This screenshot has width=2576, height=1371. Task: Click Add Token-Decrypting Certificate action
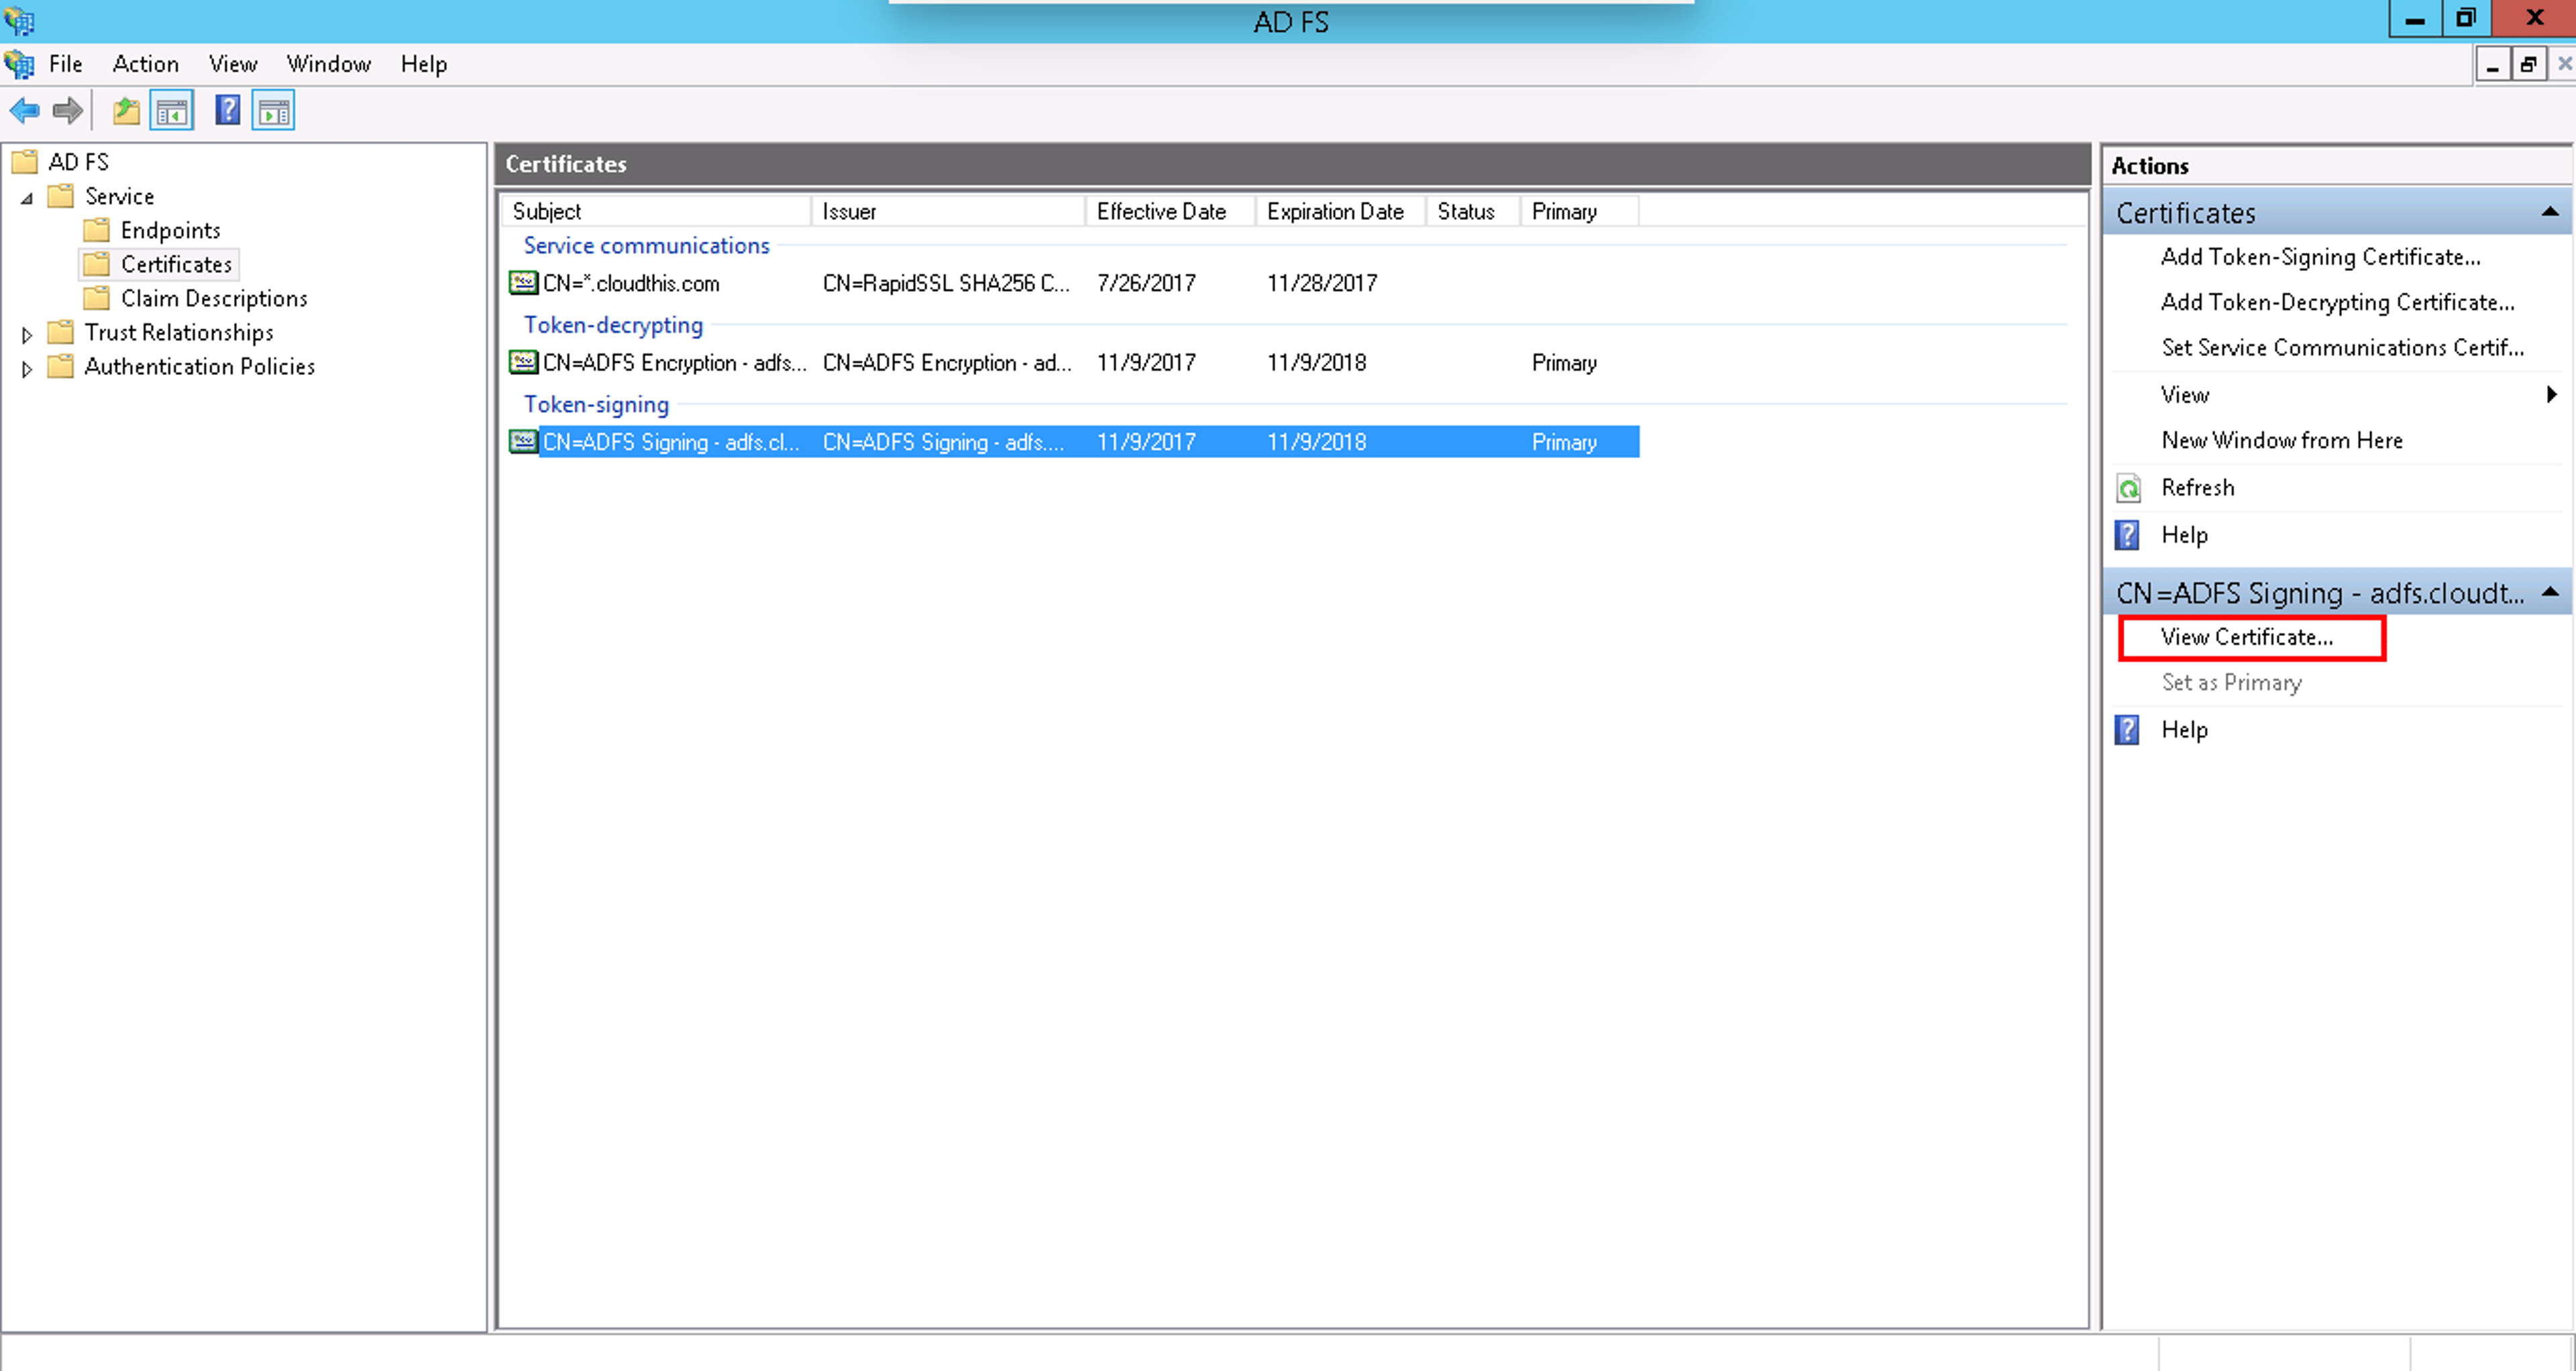[2338, 302]
